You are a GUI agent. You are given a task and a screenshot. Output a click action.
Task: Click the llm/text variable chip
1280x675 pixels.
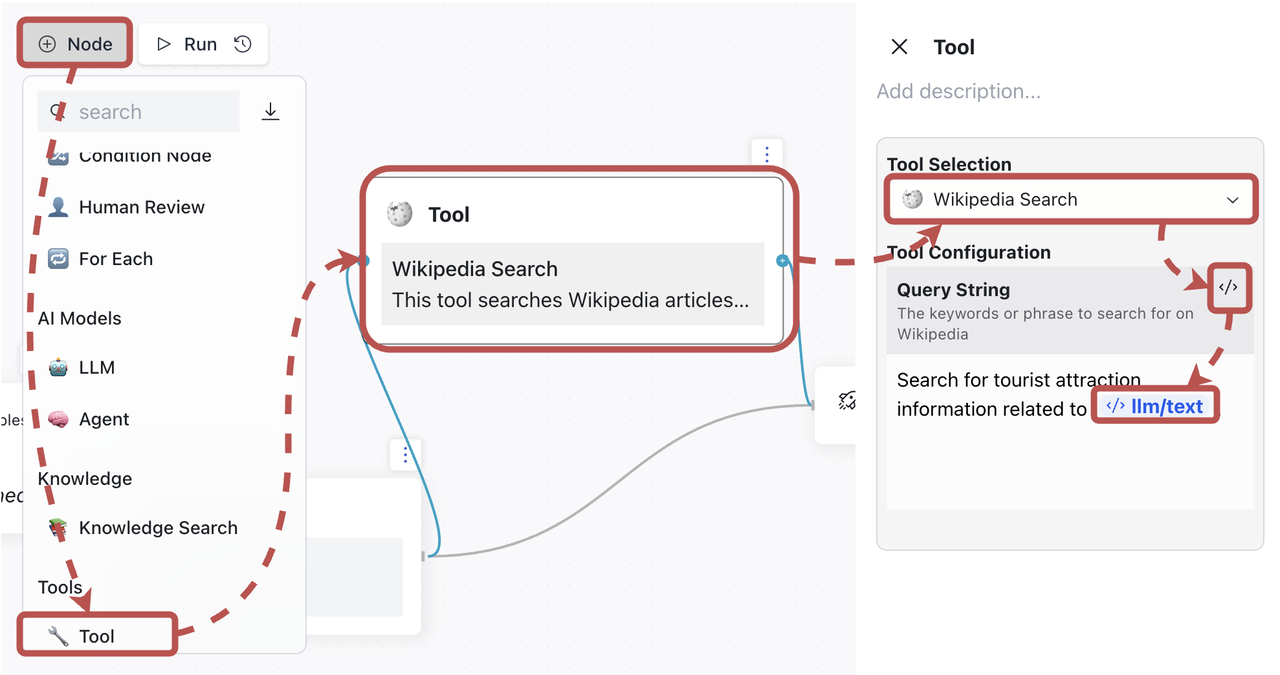[1155, 407]
